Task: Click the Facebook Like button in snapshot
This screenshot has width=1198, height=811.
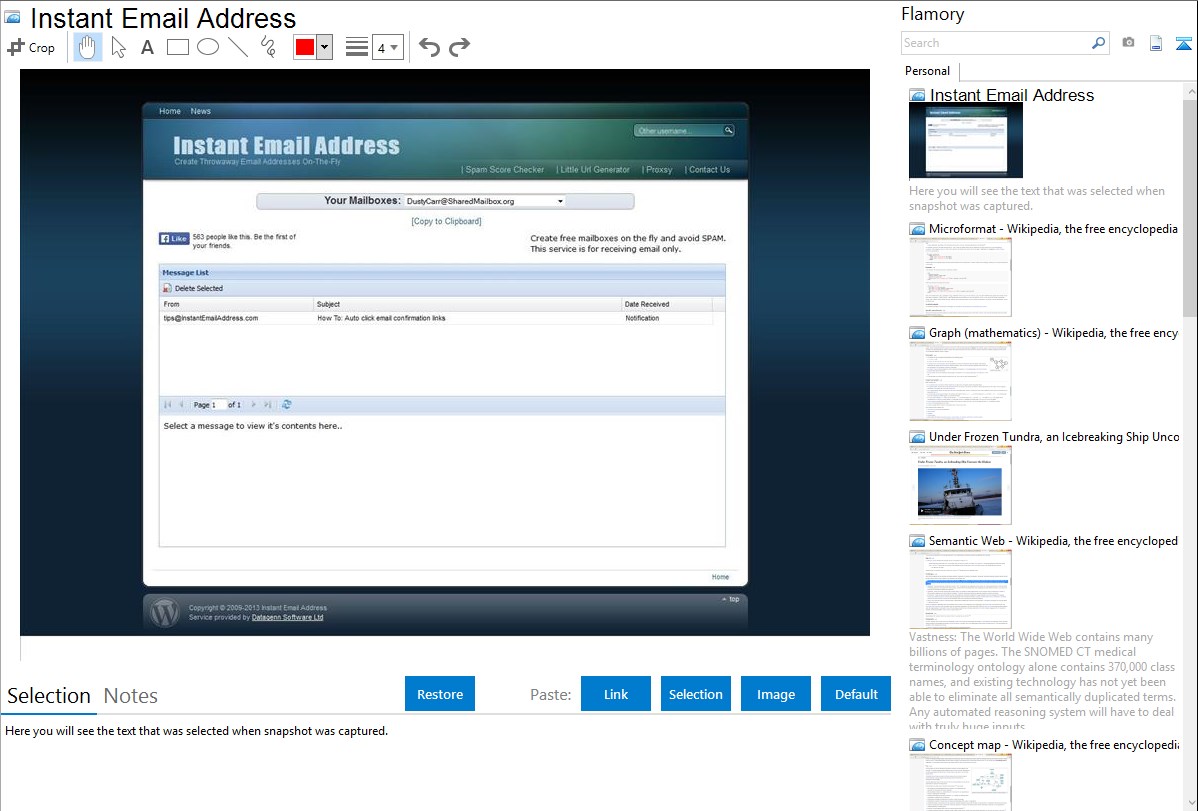Action: (173, 238)
